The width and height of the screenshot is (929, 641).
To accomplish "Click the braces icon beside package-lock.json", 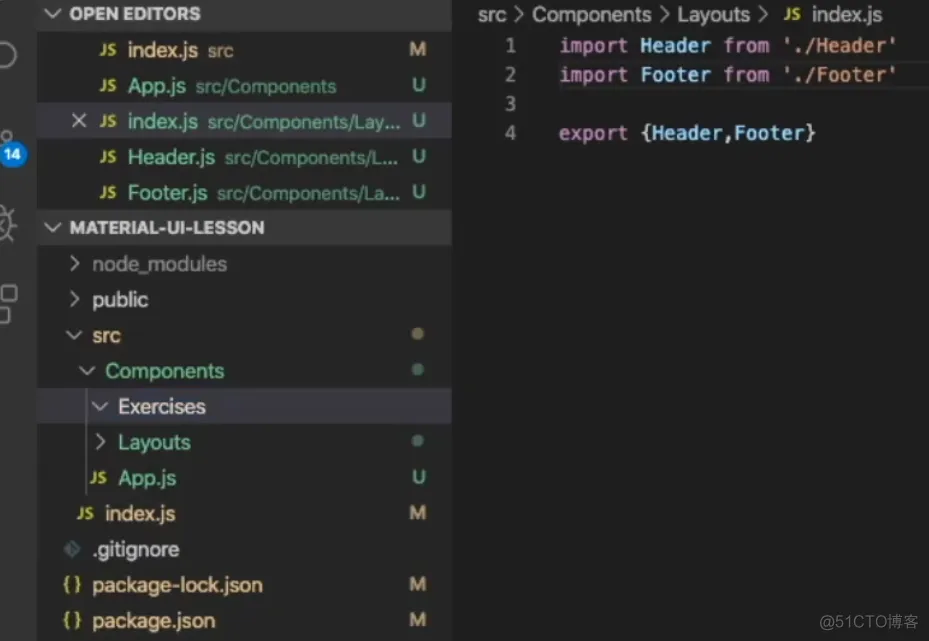I will click(x=71, y=585).
